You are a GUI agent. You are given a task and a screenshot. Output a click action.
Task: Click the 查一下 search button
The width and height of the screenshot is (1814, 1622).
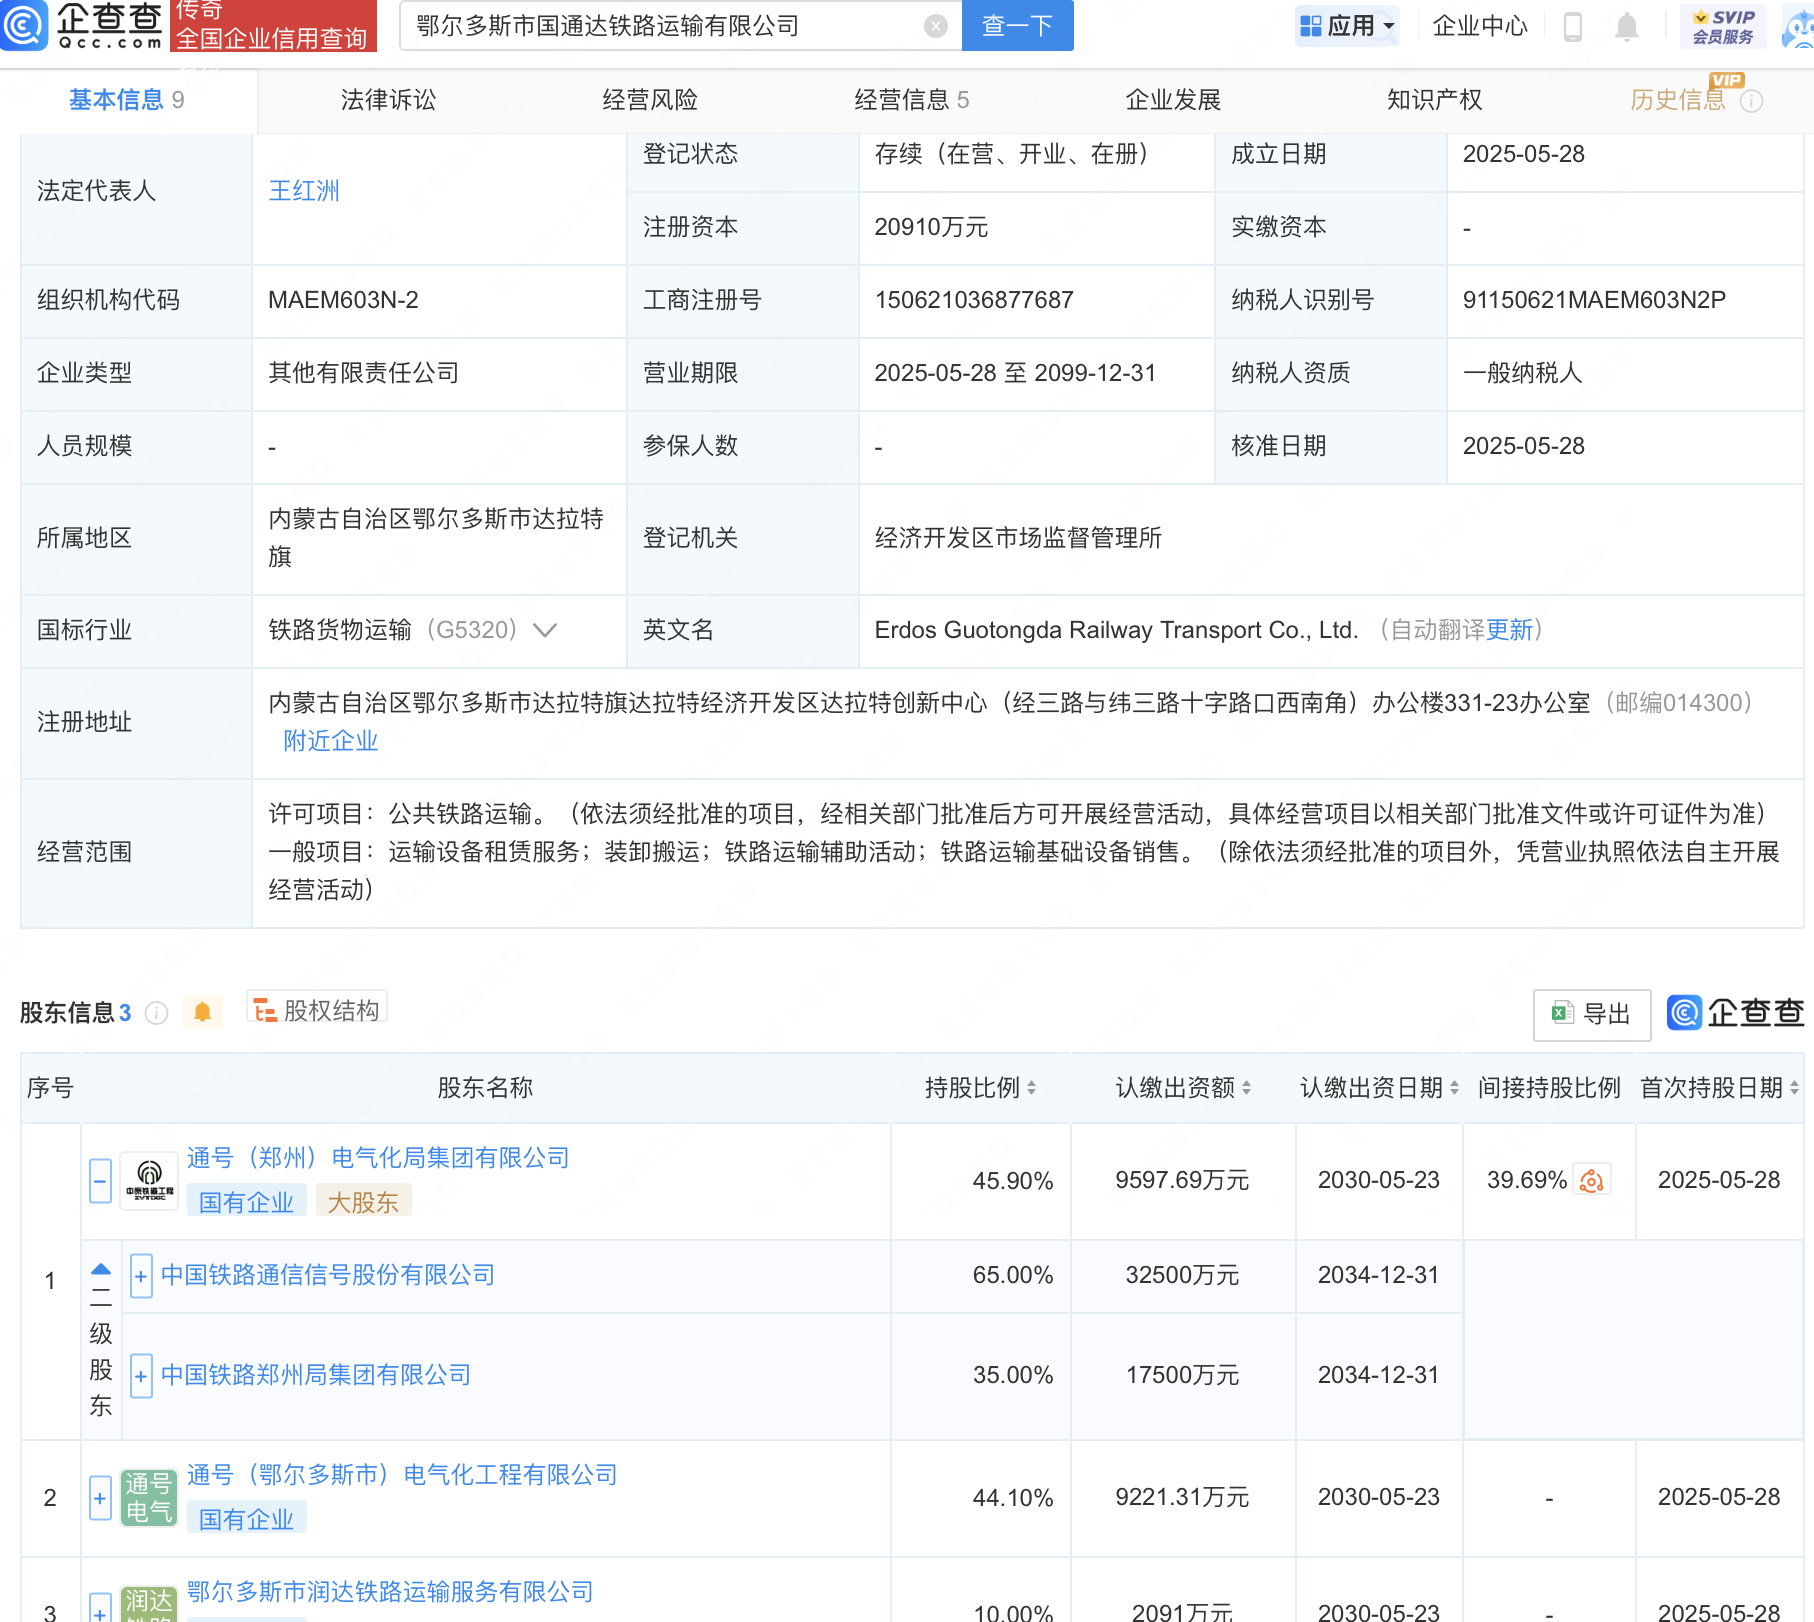(1017, 26)
